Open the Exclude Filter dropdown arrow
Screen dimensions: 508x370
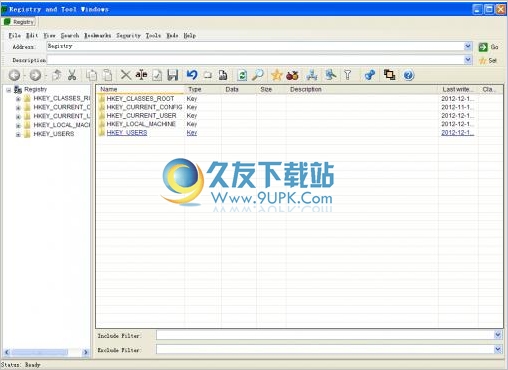point(498,349)
